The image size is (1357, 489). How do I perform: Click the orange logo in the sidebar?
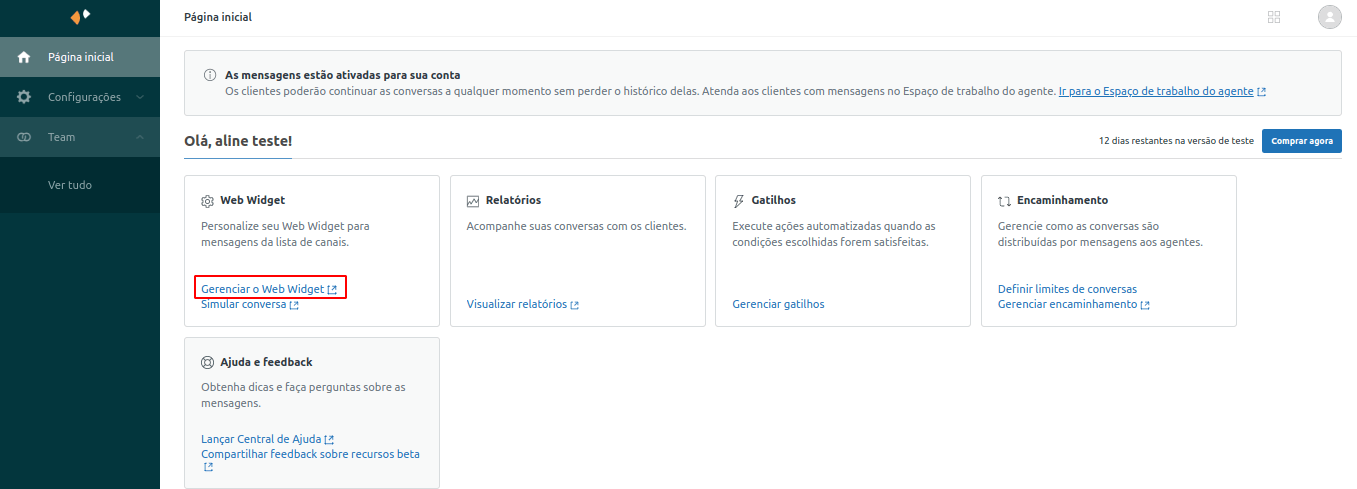80,16
